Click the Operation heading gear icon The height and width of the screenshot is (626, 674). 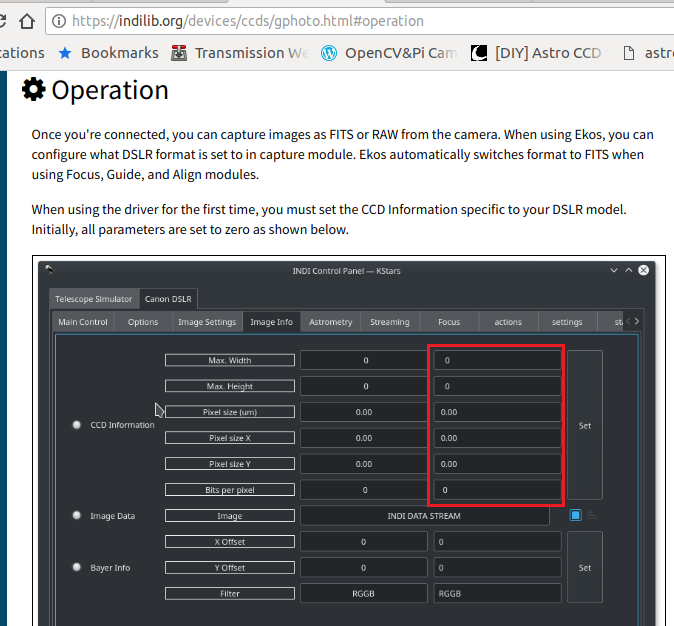(x=34, y=89)
